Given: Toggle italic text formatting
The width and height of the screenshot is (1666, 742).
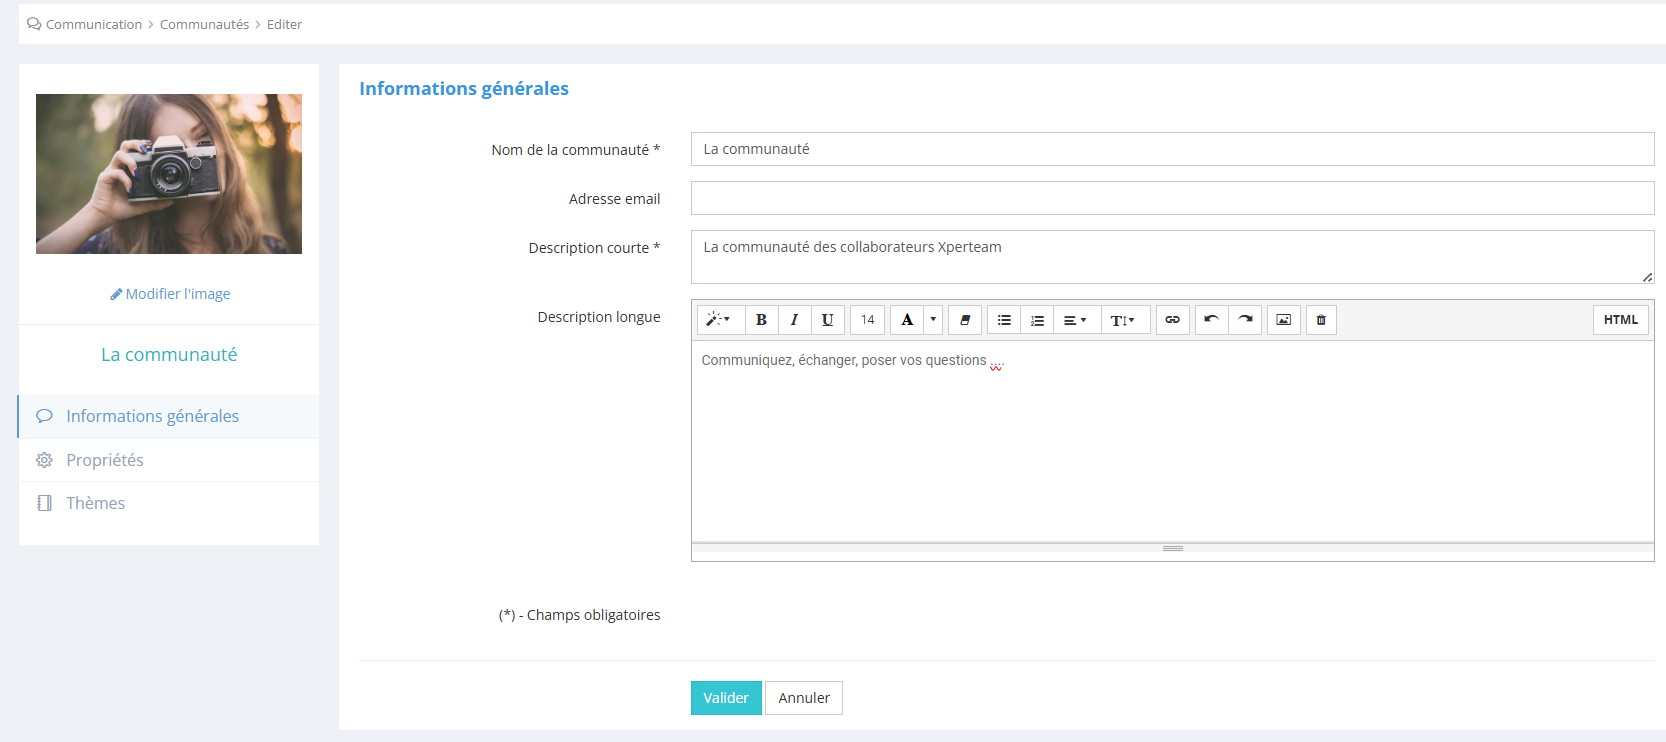Looking at the screenshot, I should click(x=794, y=320).
